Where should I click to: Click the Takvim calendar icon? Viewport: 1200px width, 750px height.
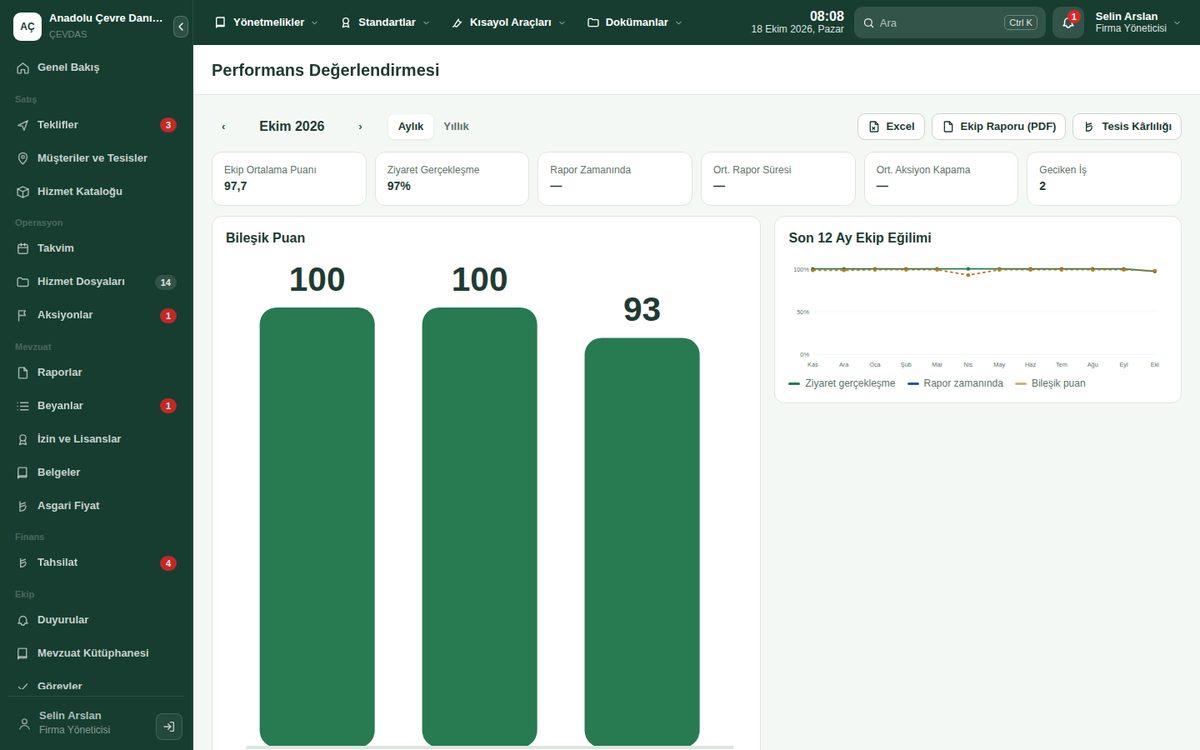[x=23, y=248]
